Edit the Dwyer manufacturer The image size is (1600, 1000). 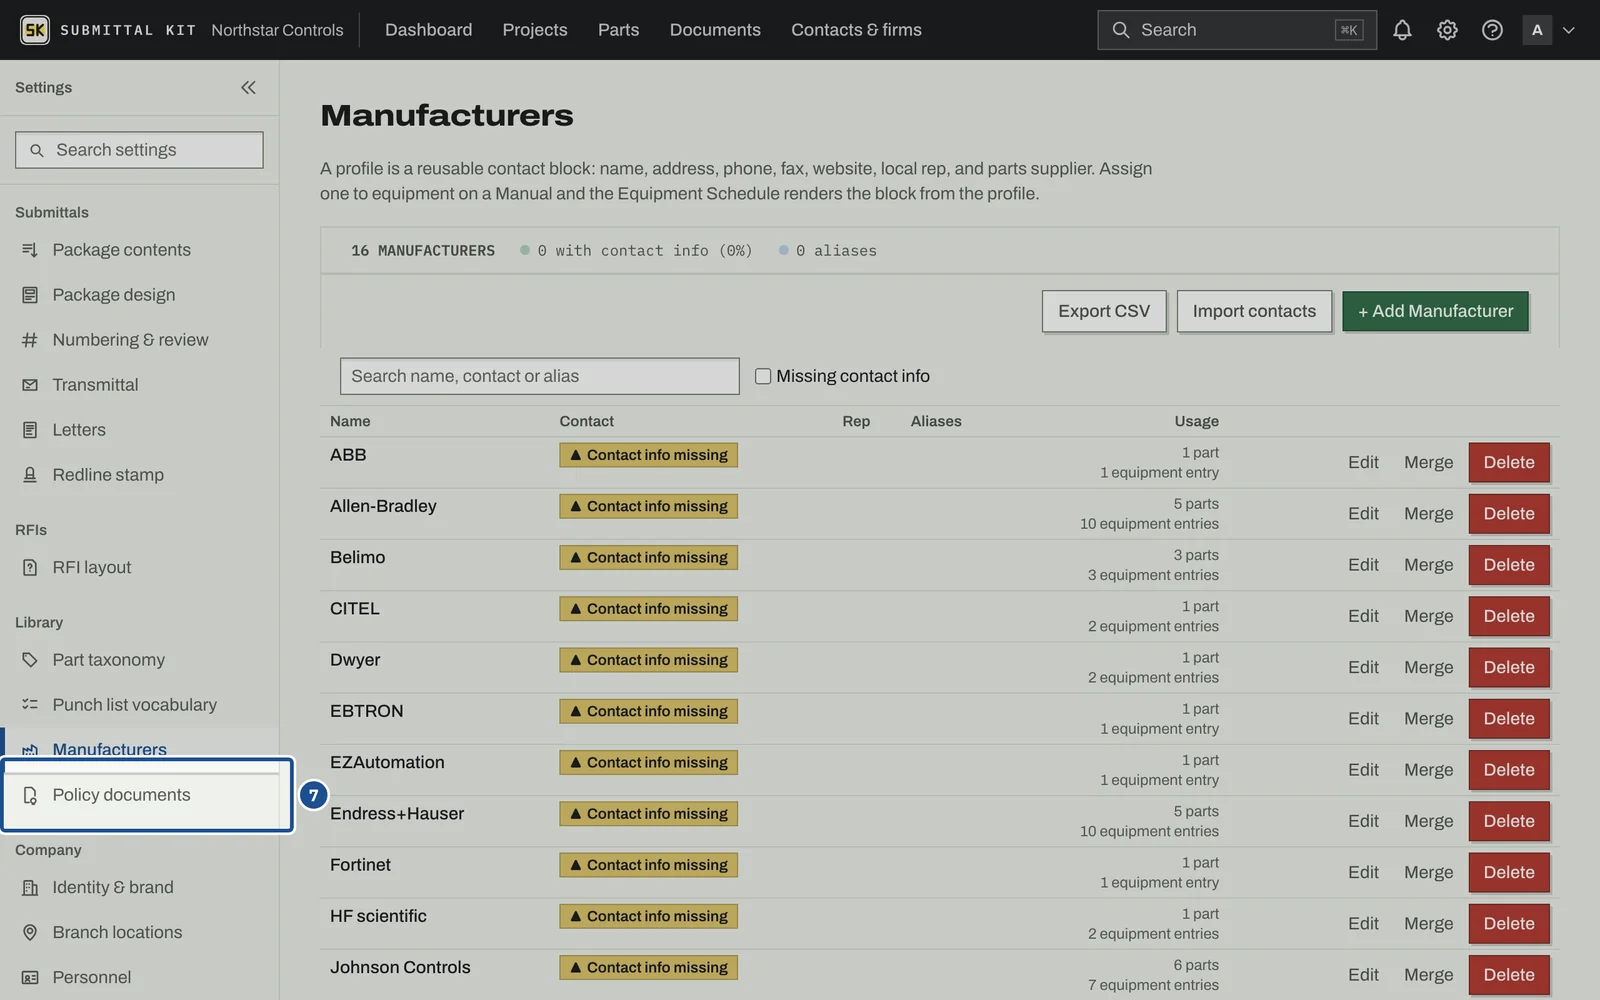[x=1363, y=667]
